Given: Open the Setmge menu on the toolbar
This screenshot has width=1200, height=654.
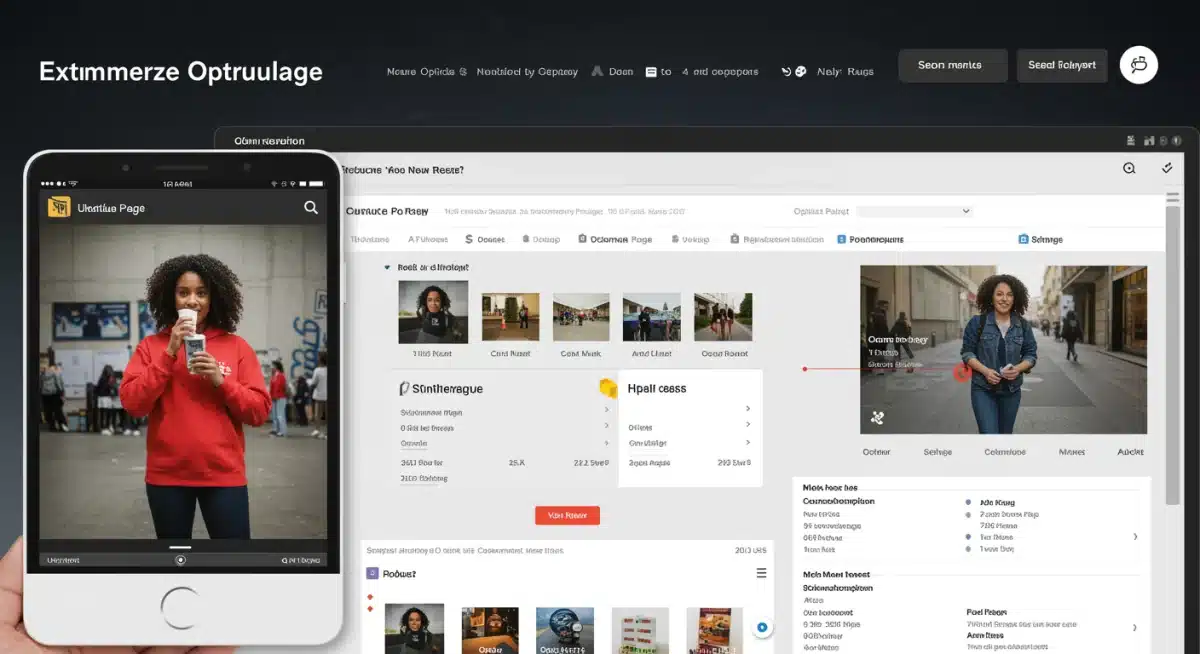Looking at the screenshot, I should 1040,239.
